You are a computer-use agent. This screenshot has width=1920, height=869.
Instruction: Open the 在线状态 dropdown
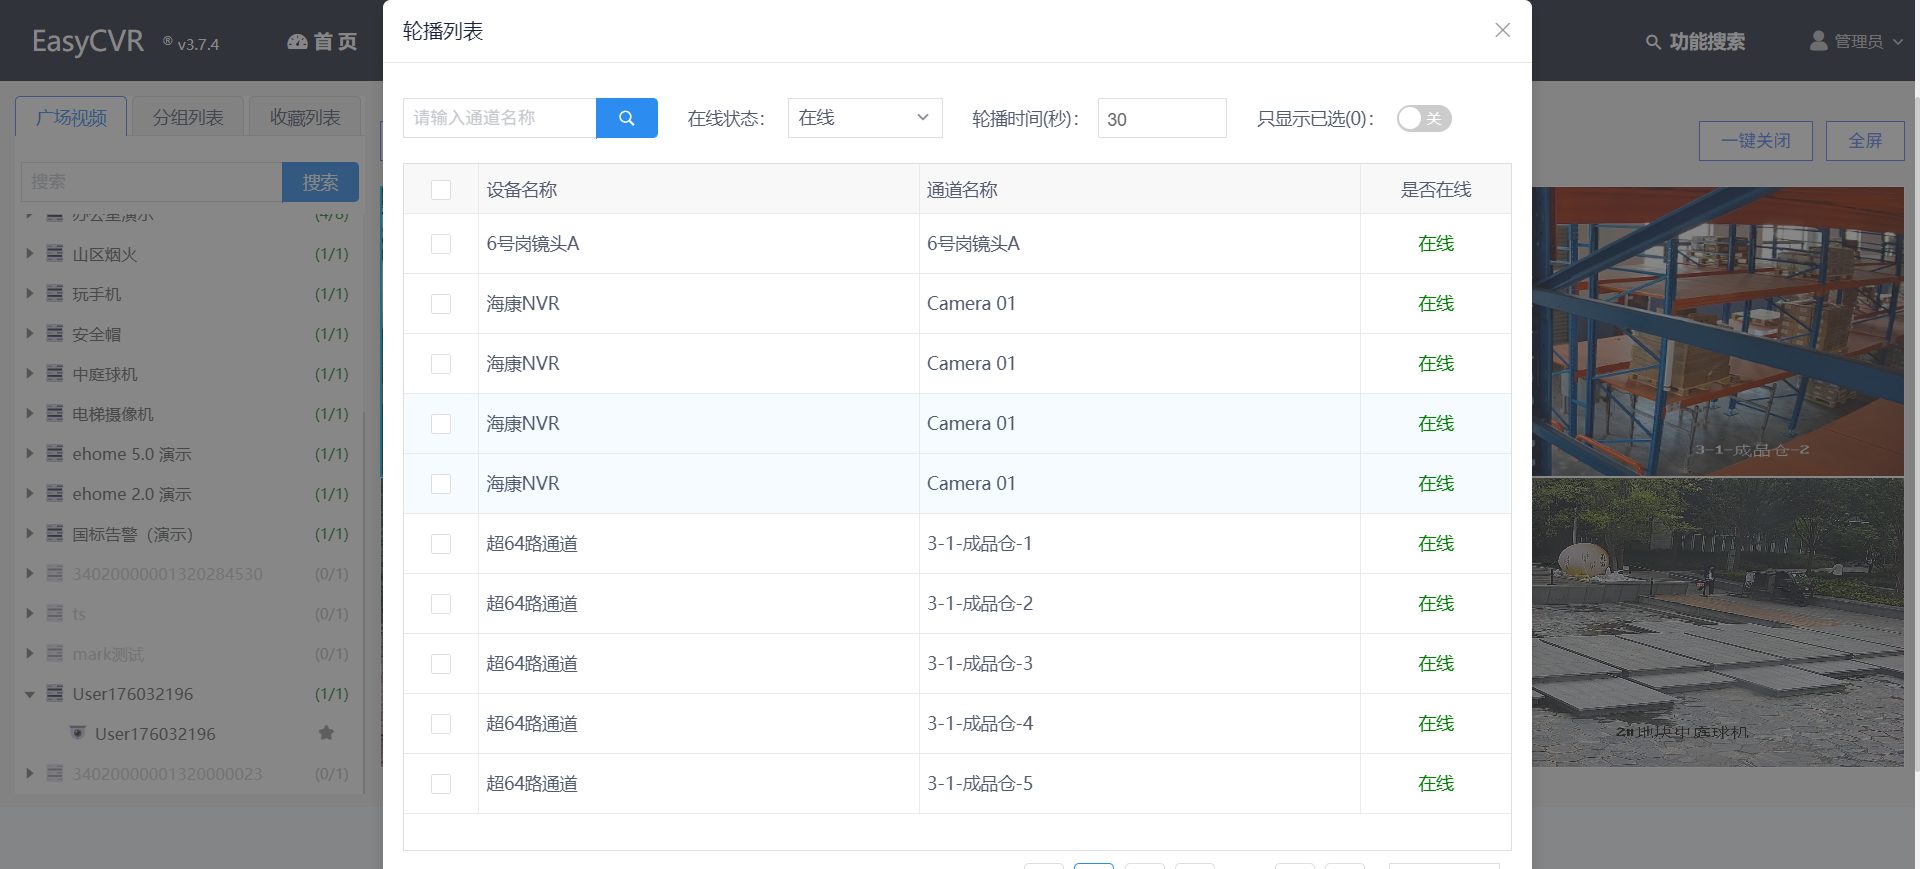[x=864, y=118]
